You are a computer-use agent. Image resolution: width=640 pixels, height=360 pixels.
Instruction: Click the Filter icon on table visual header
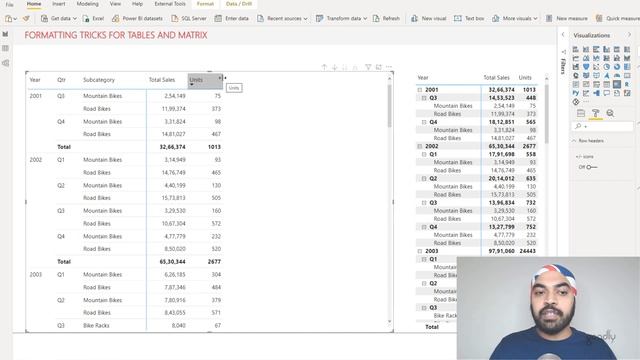368,67
